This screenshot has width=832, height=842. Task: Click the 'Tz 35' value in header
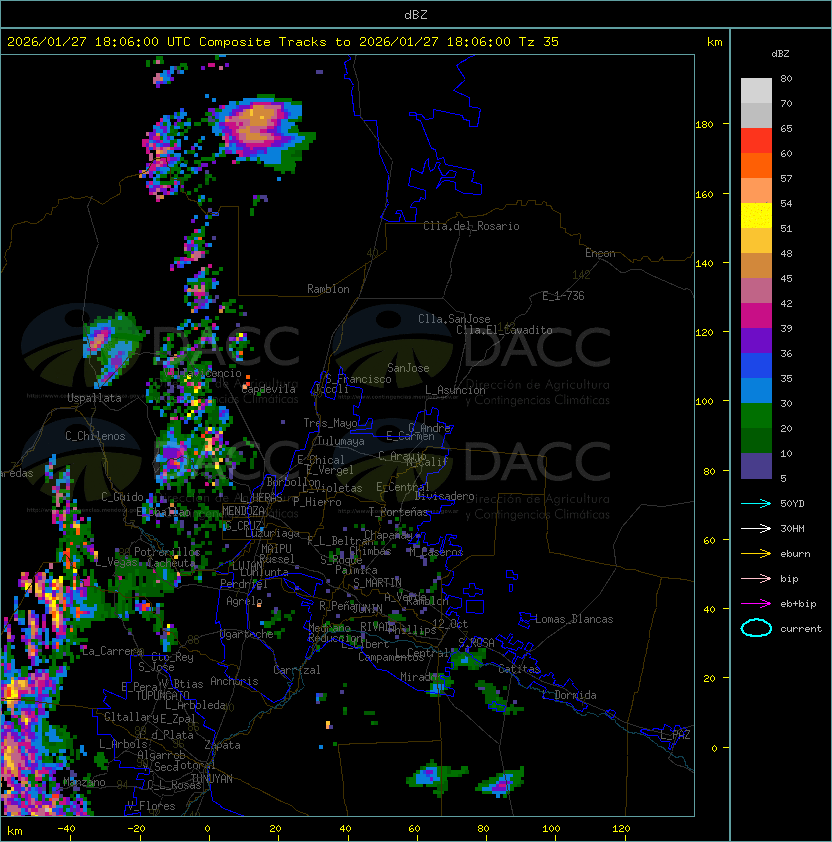(539, 42)
